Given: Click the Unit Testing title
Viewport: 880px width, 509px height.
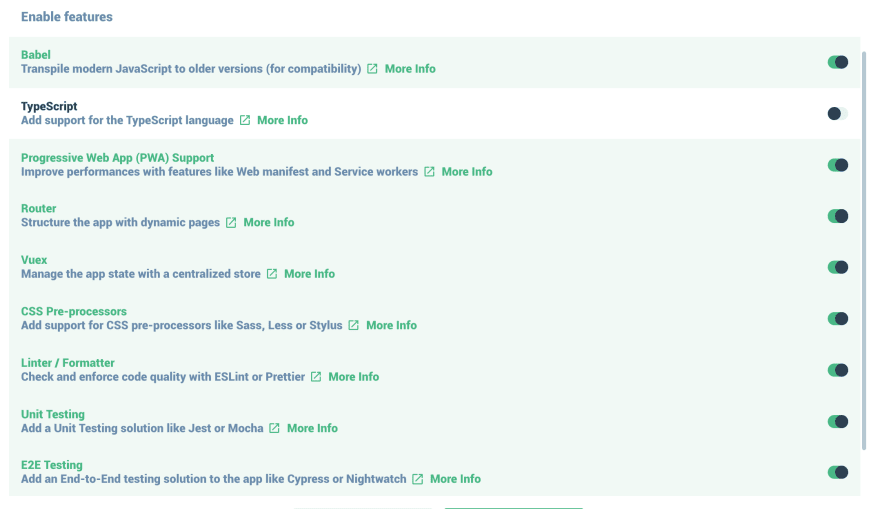Looking at the screenshot, I should (x=53, y=414).
